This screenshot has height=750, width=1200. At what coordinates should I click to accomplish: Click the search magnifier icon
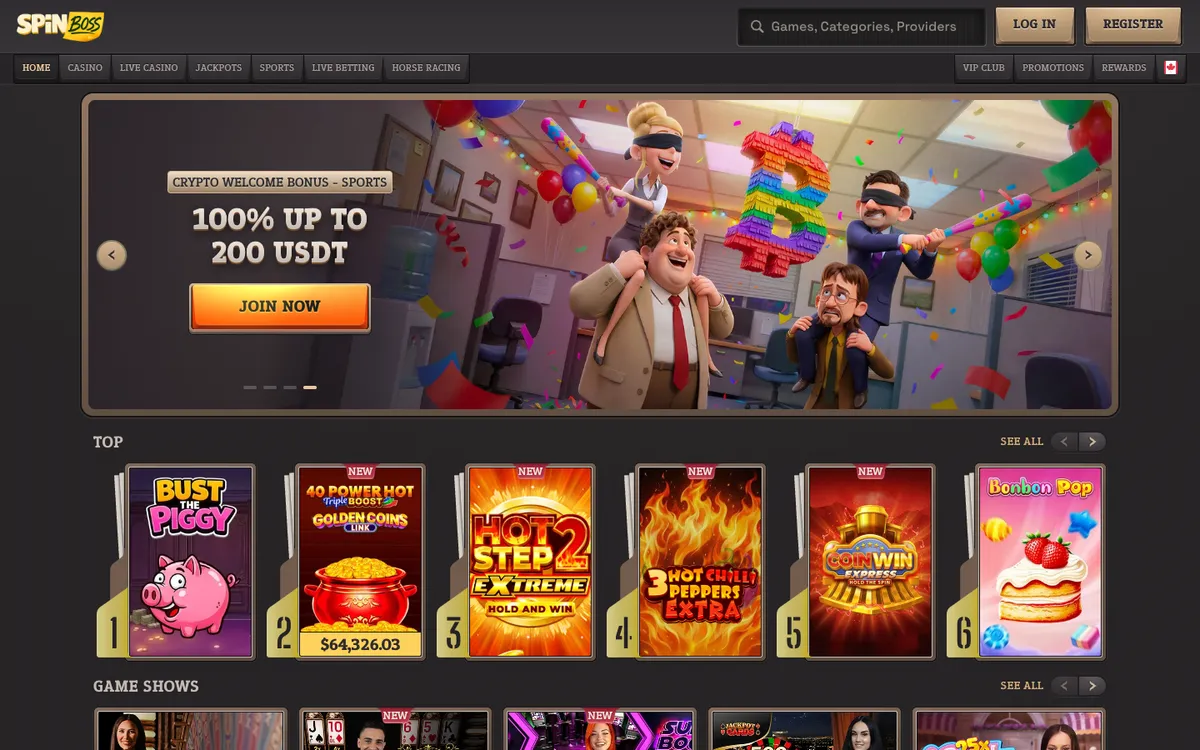point(757,27)
